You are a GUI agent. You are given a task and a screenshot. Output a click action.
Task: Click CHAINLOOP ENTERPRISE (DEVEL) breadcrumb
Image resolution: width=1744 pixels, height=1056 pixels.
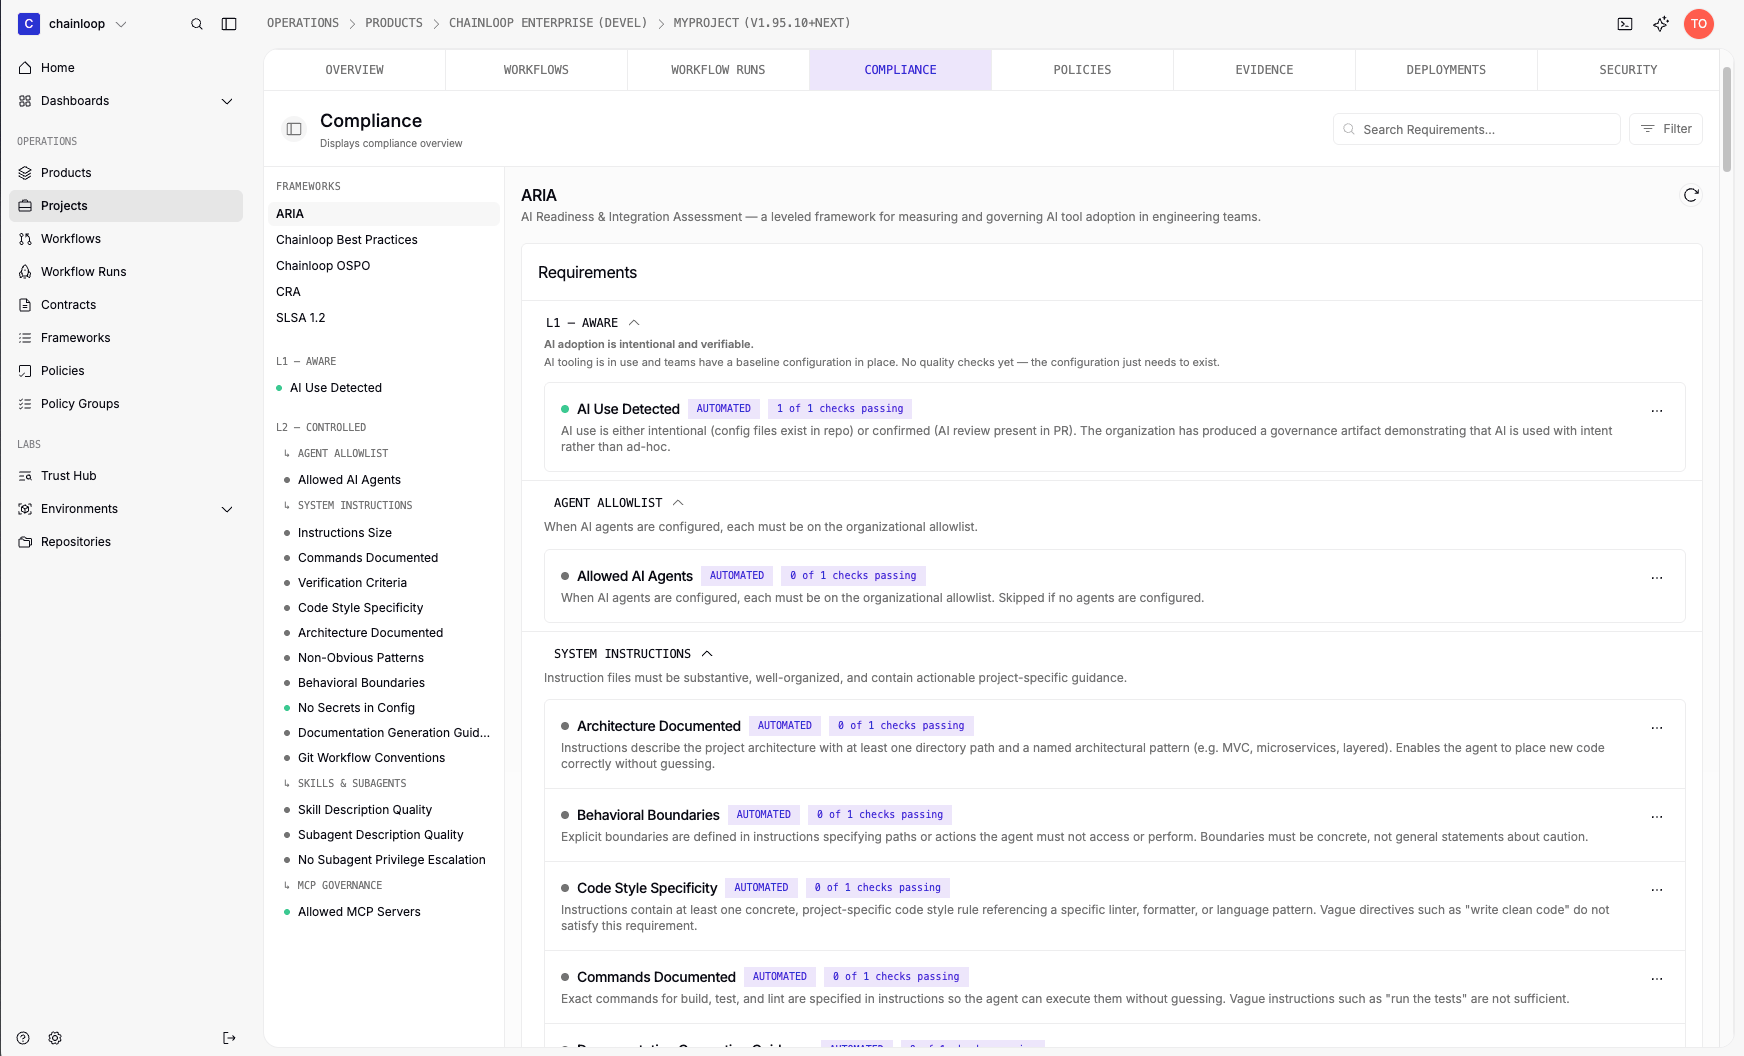pyautogui.click(x=548, y=23)
